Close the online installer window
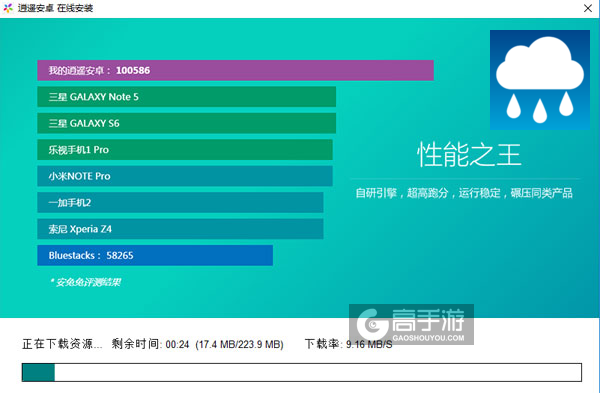Image resolution: width=600 pixels, height=393 pixels. 588,8
